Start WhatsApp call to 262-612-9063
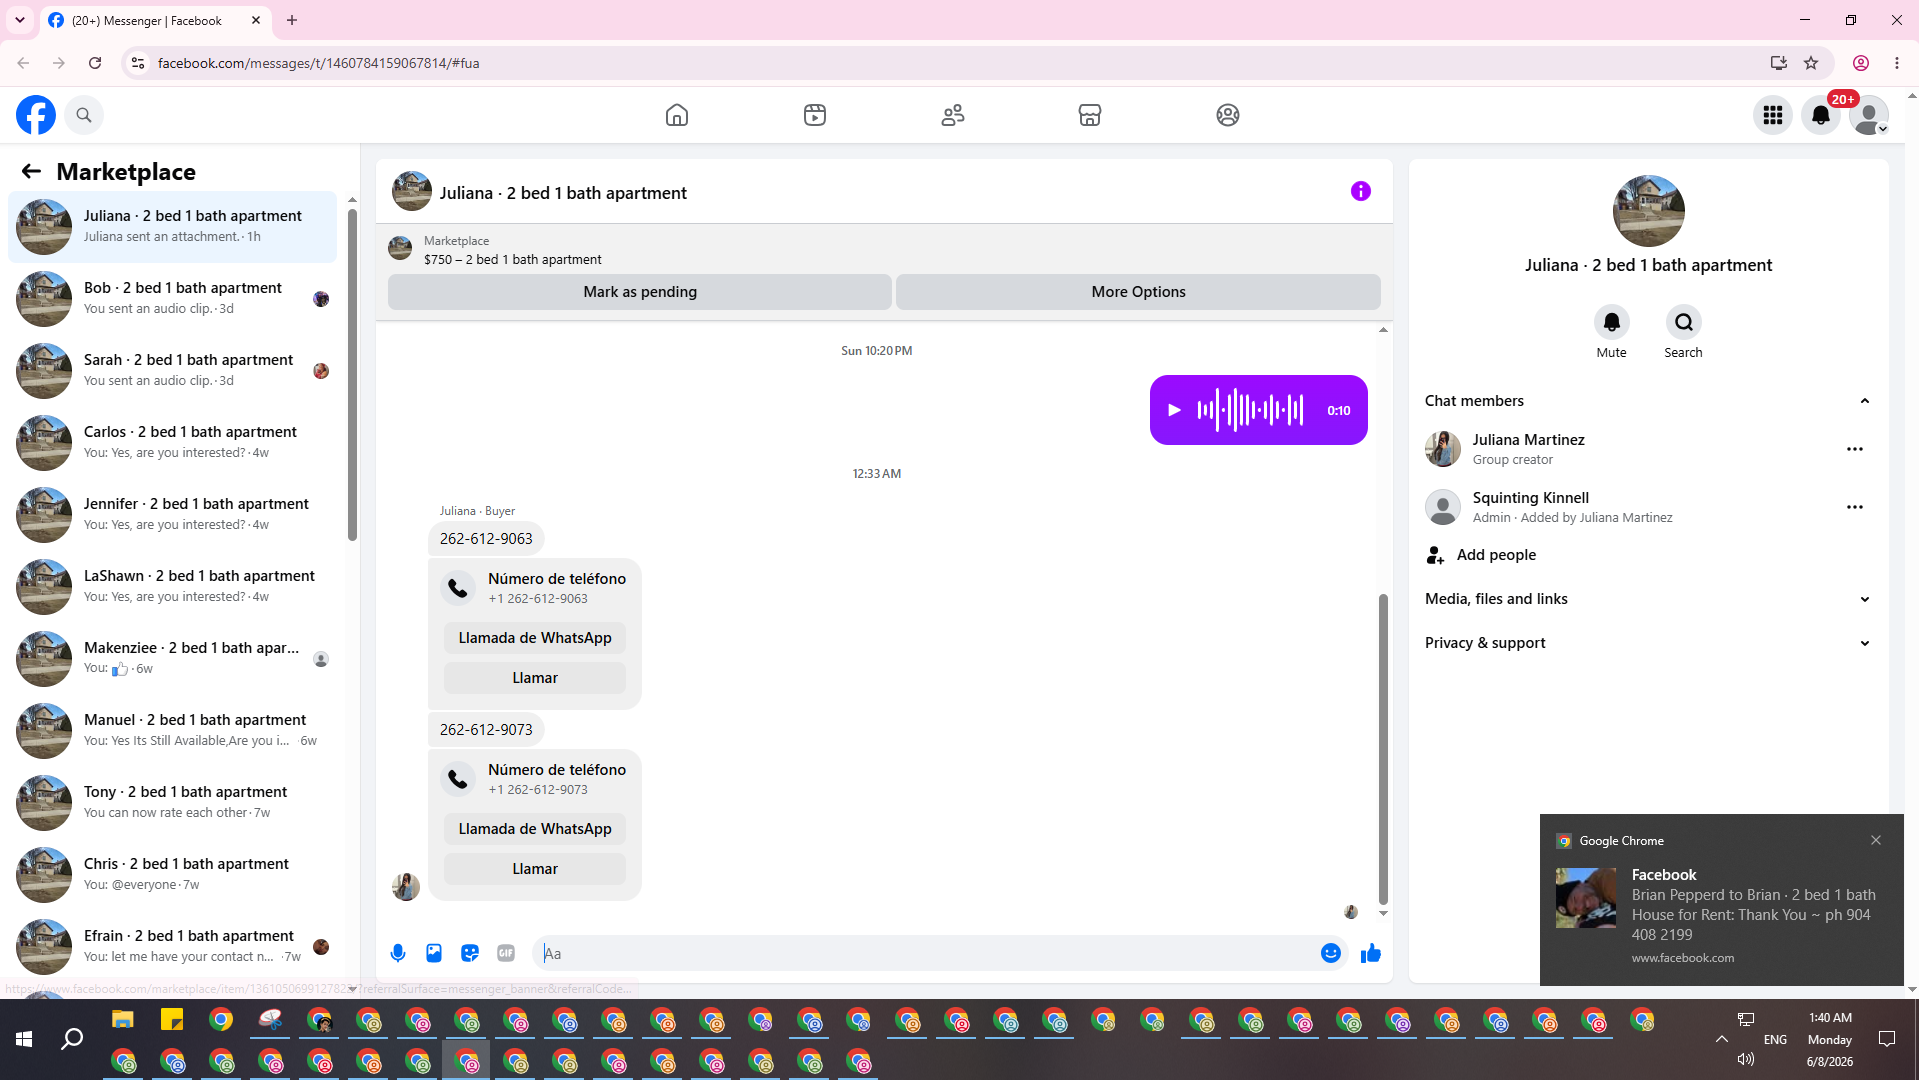Viewport: 1919px width, 1080px height. click(x=535, y=638)
